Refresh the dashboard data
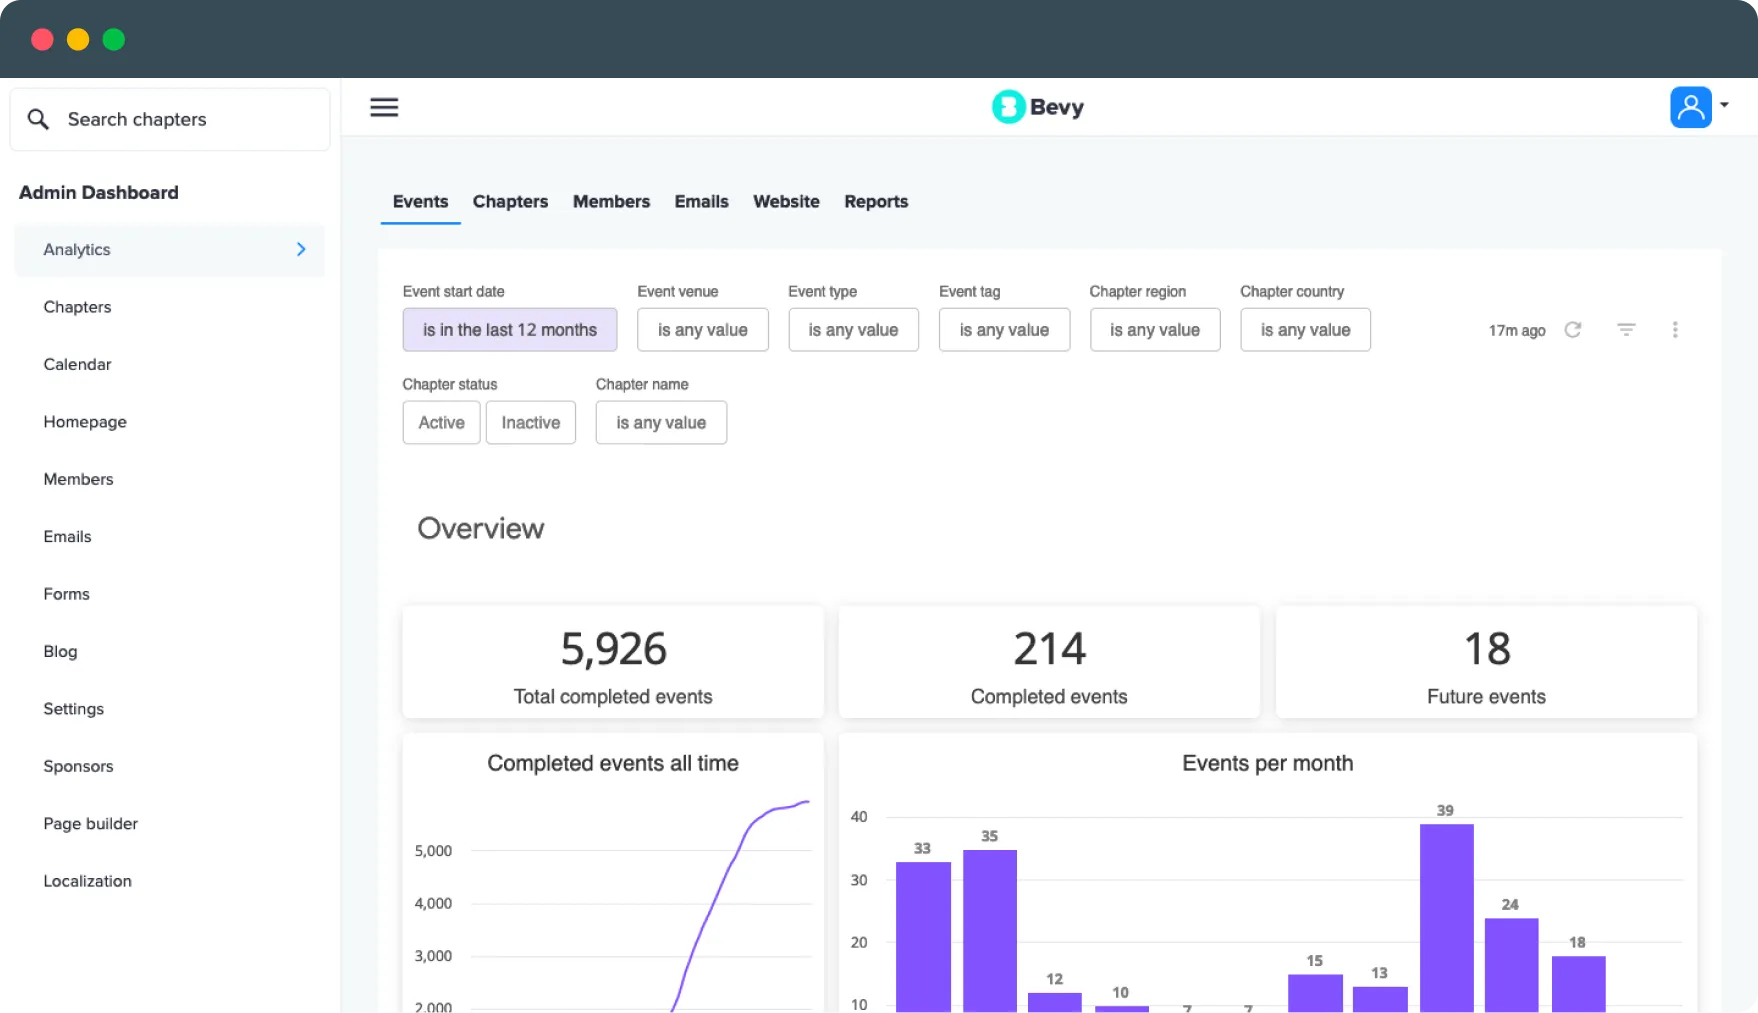Image resolution: width=1758 pixels, height=1013 pixels. pyautogui.click(x=1573, y=330)
